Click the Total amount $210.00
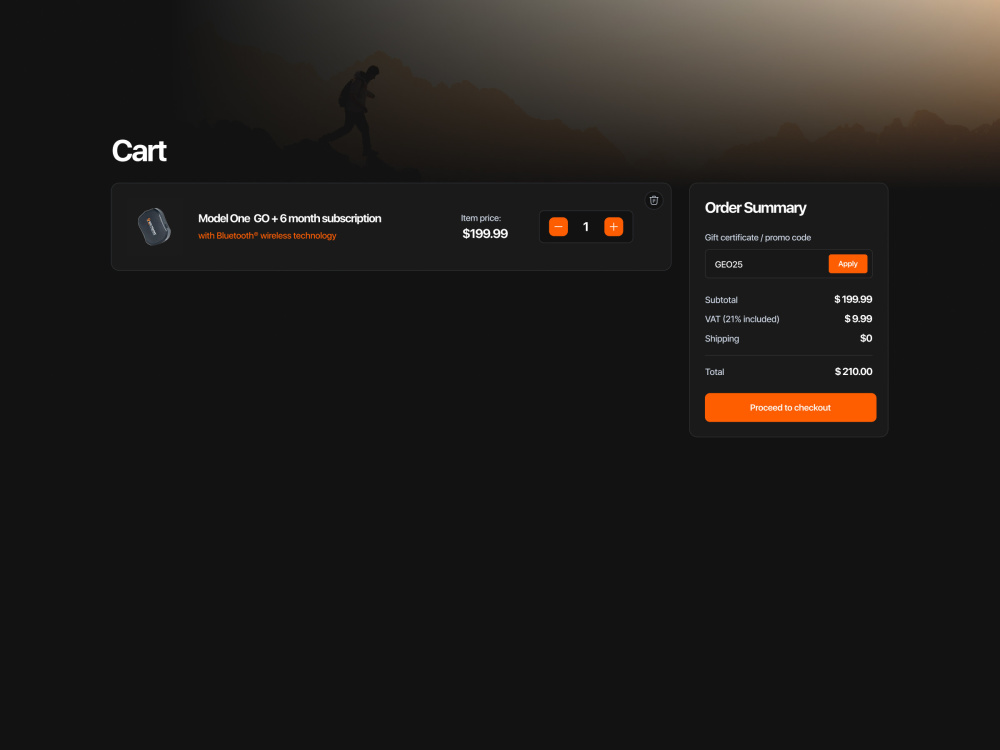This screenshot has height=750, width=1000. point(853,371)
